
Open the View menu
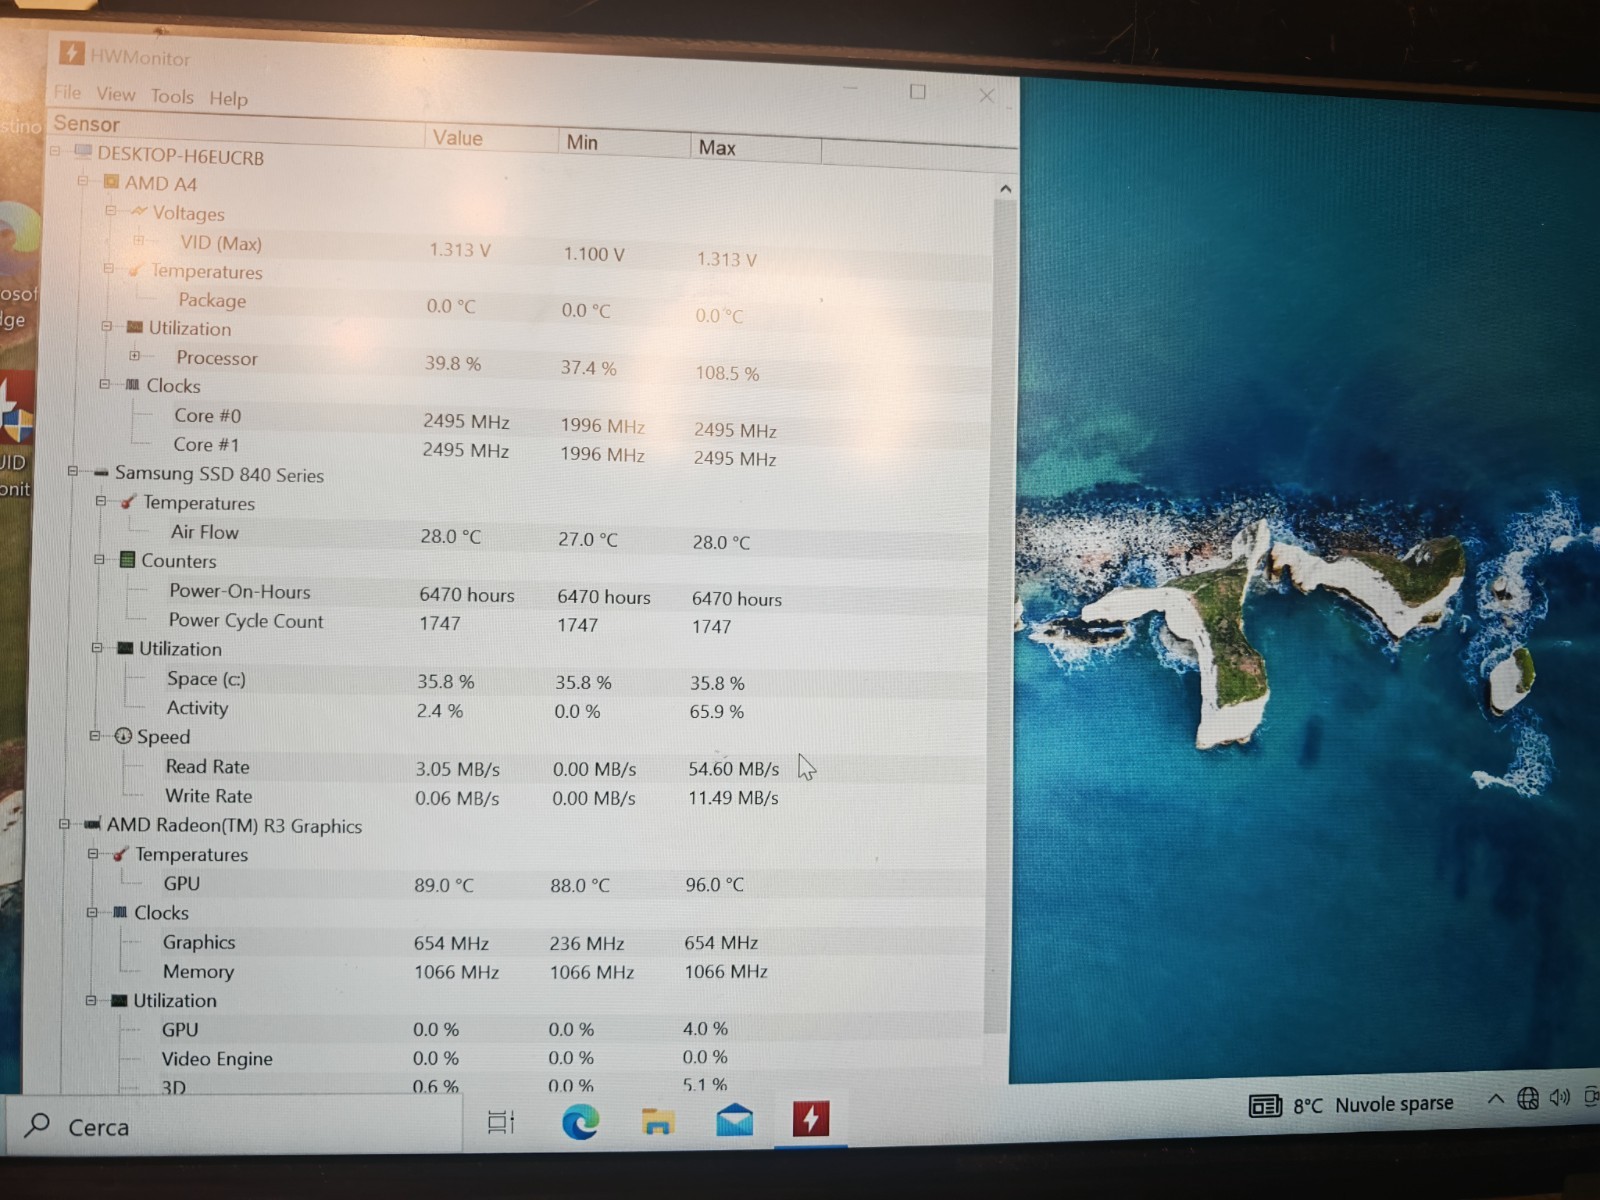[116, 94]
